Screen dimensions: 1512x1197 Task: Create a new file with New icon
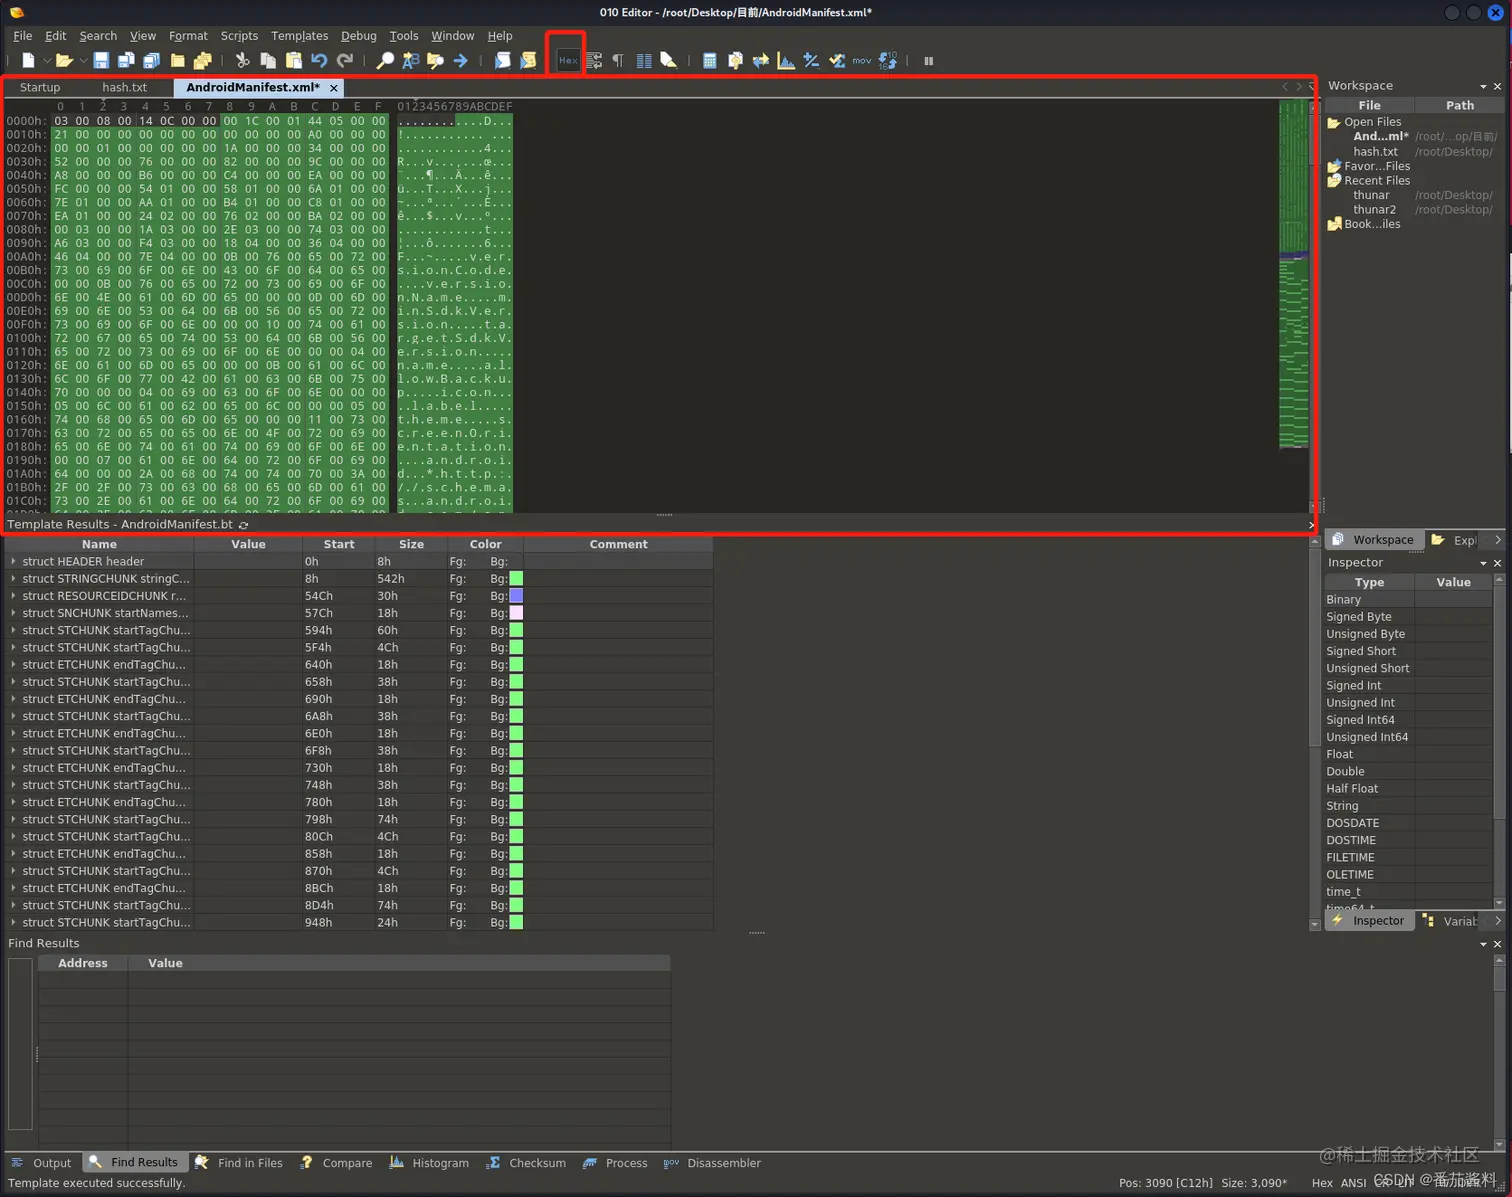click(28, 61)
